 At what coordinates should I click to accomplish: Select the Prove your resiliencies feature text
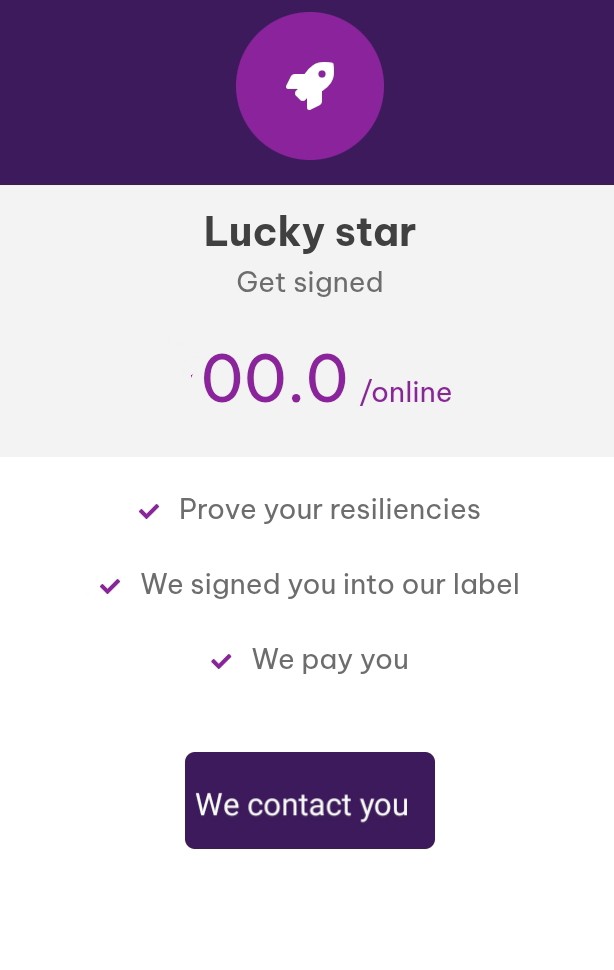330,510
